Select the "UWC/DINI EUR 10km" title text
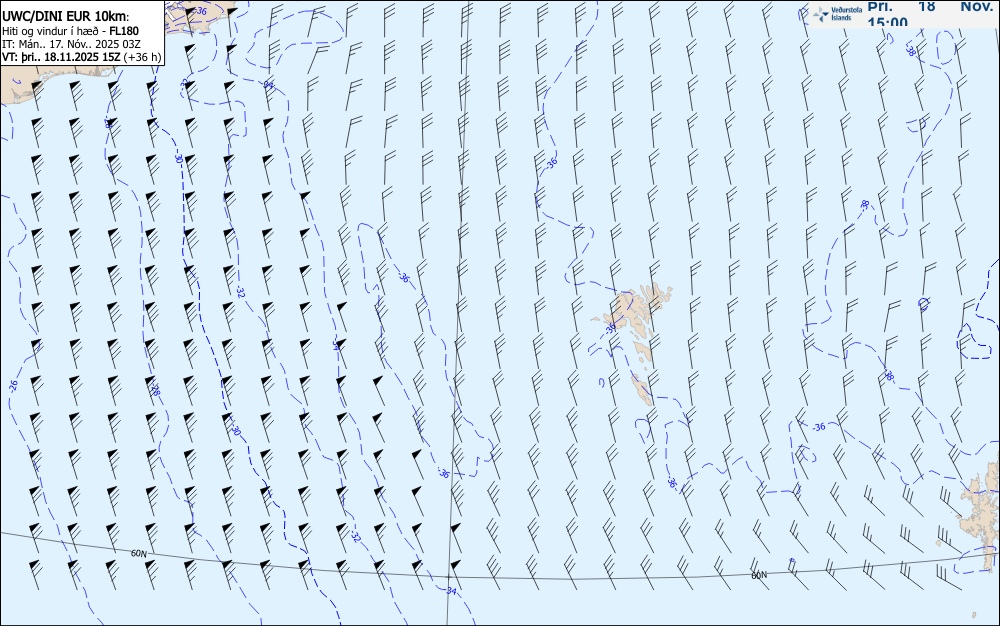The width and height of the screenshot is (1000, 626). coord(66,17)
